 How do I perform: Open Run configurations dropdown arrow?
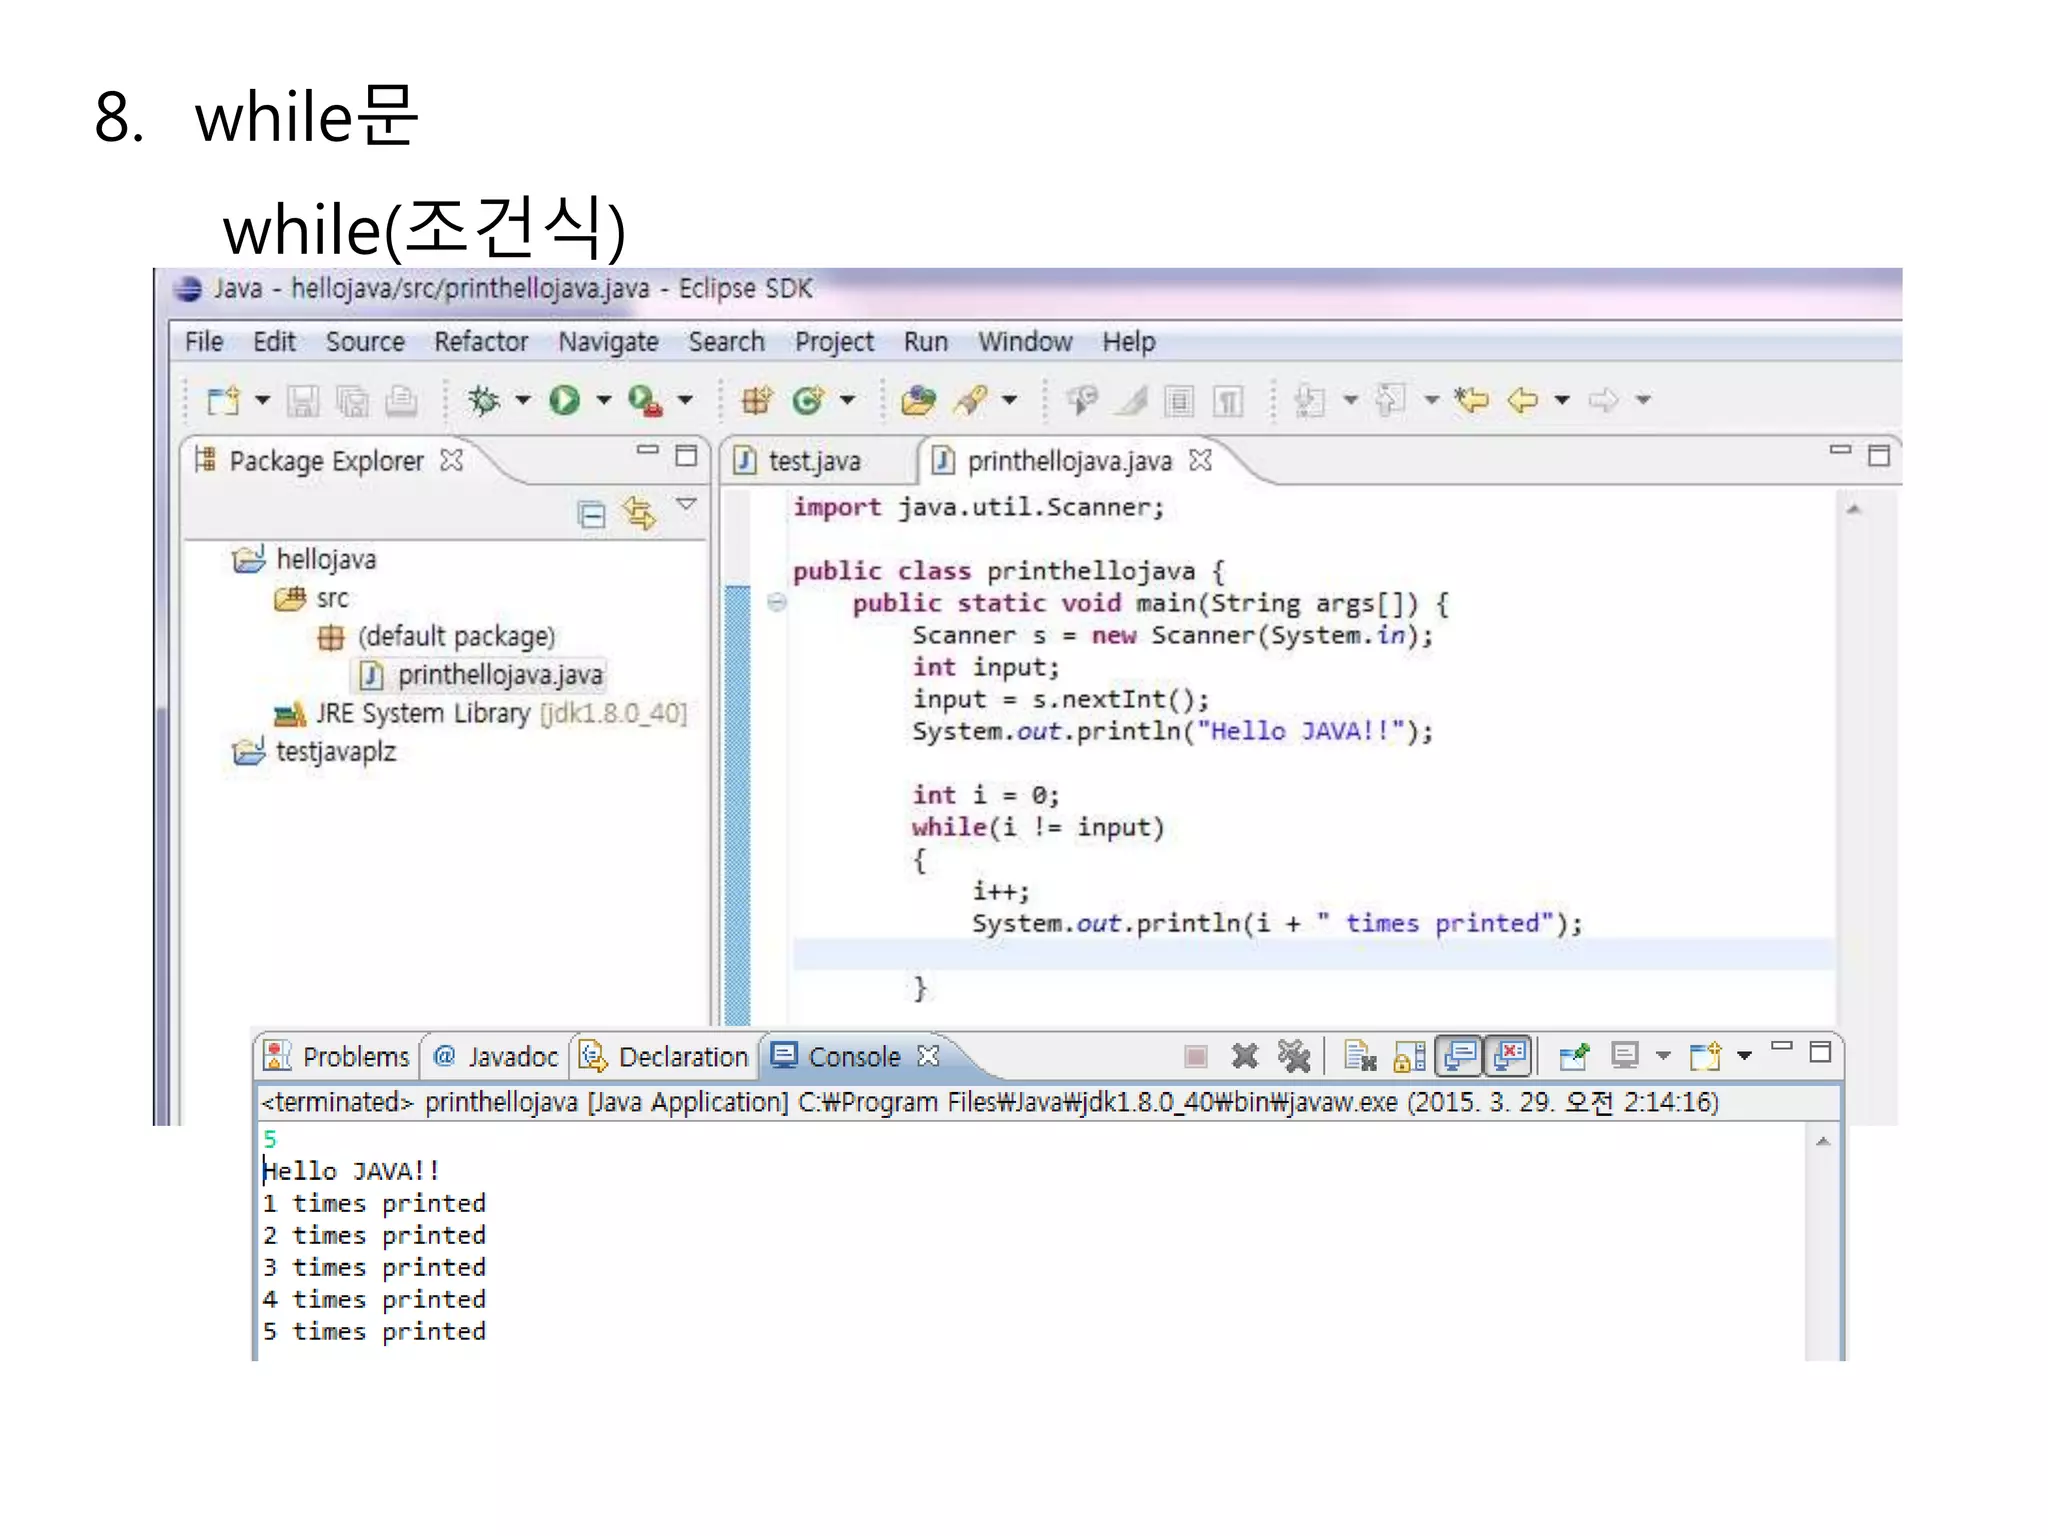[604, 400]
